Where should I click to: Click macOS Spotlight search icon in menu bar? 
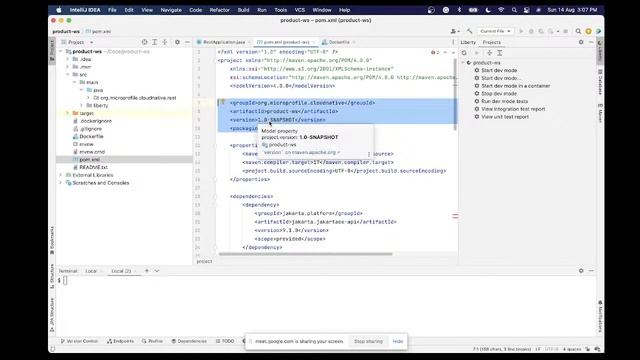514,10
